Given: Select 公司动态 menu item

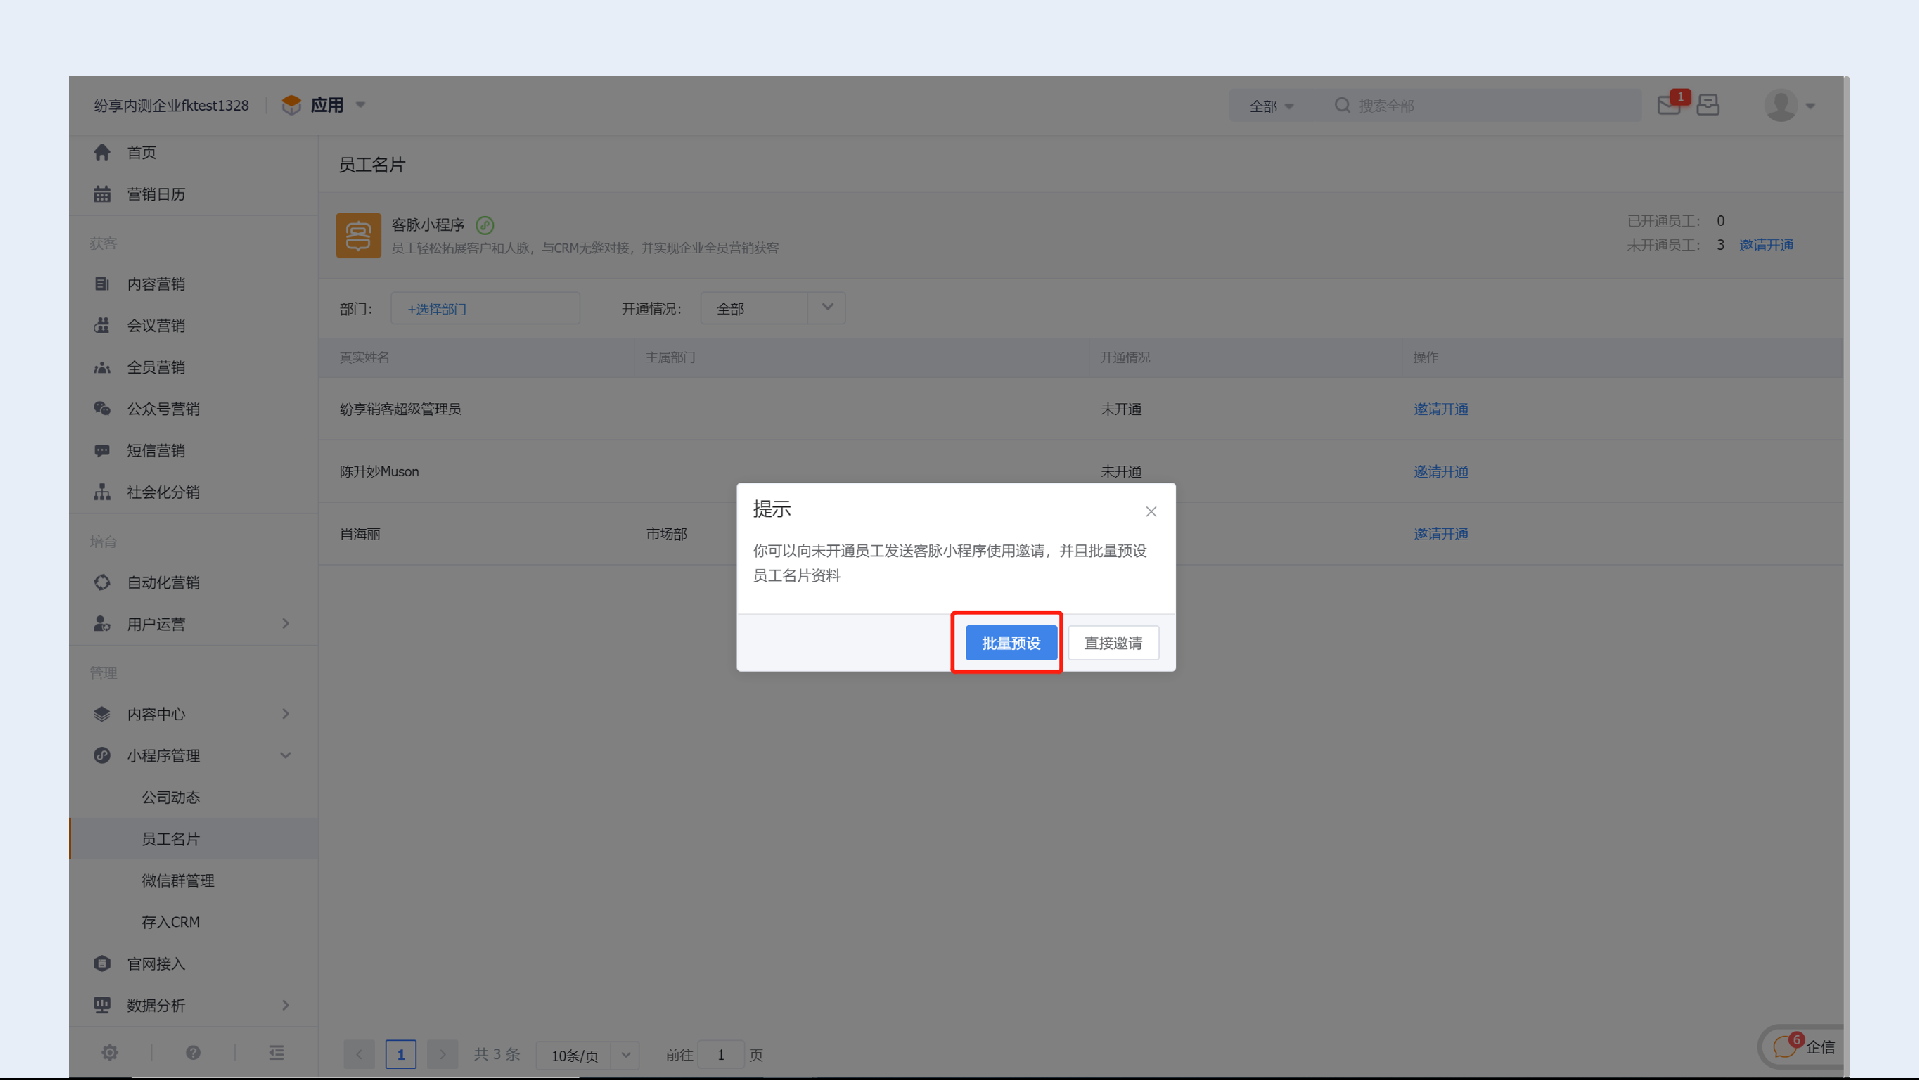Looking at the screenshot, I should coord(171,797).
